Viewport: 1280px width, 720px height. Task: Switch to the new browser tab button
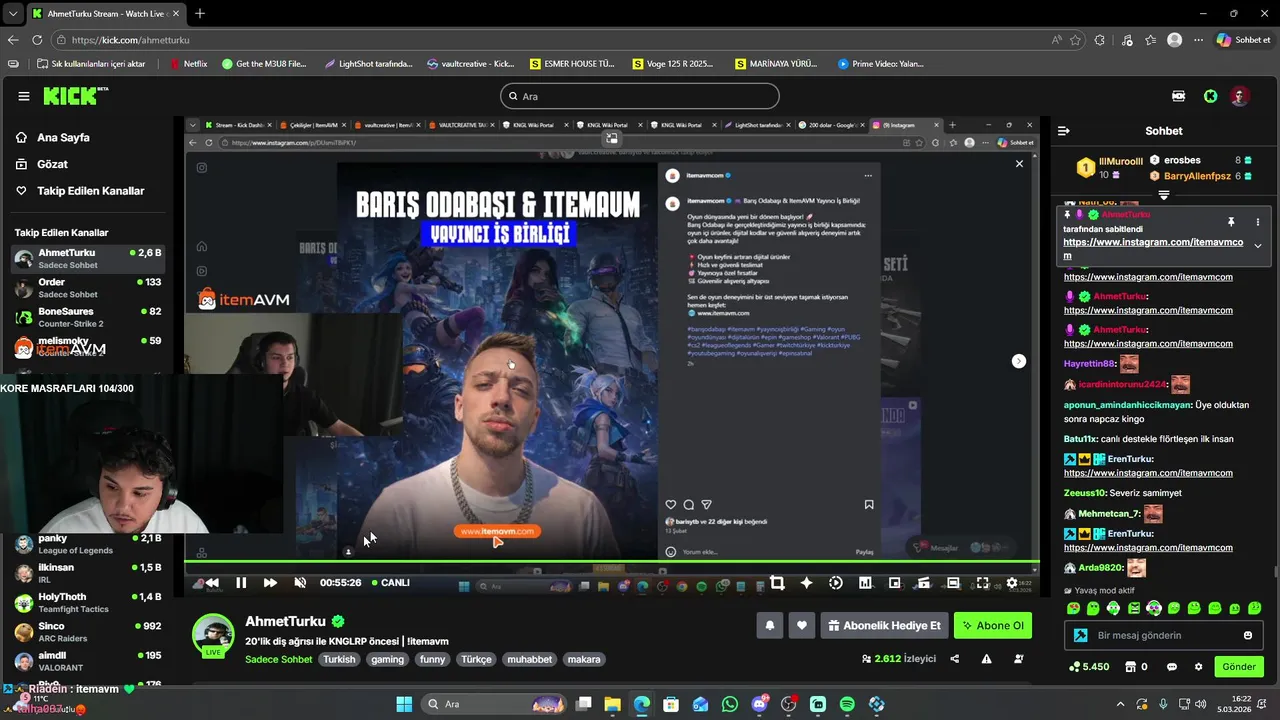200,13
